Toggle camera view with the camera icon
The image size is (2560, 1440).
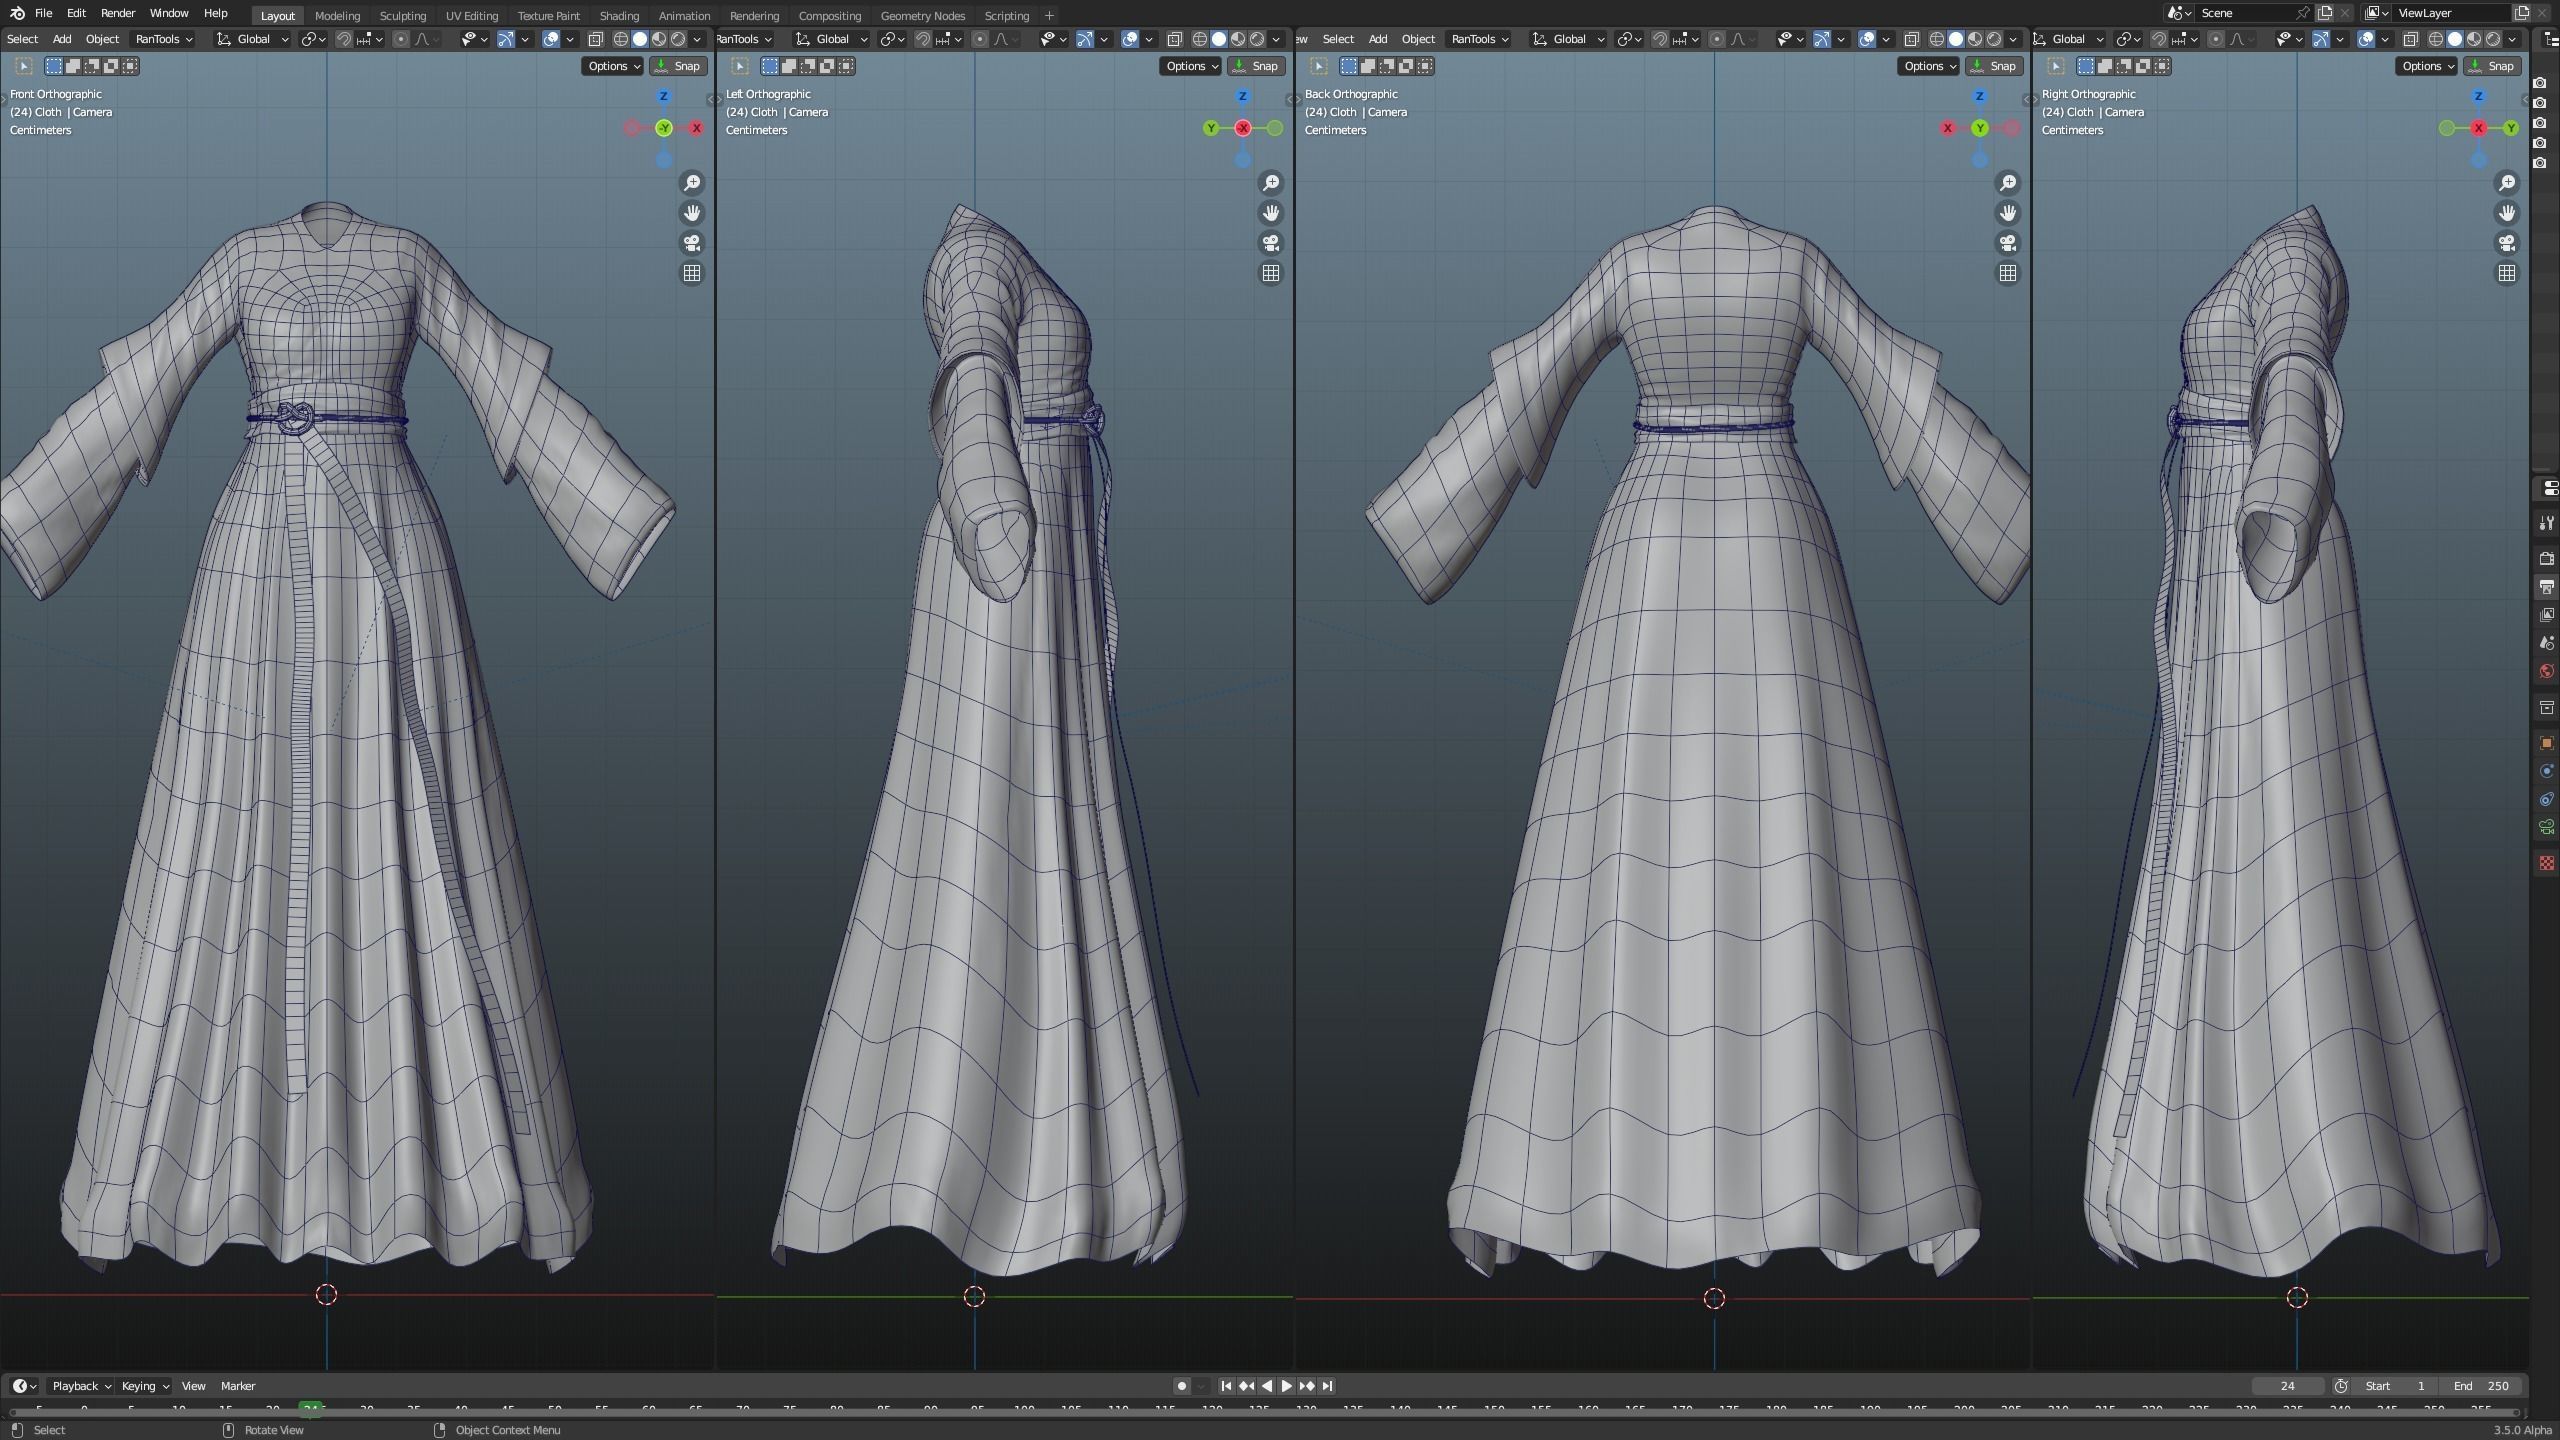[693, 243]
